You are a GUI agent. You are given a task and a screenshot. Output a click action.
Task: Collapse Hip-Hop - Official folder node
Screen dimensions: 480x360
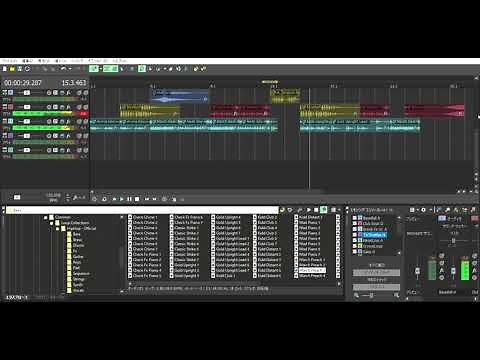(58, 228)
